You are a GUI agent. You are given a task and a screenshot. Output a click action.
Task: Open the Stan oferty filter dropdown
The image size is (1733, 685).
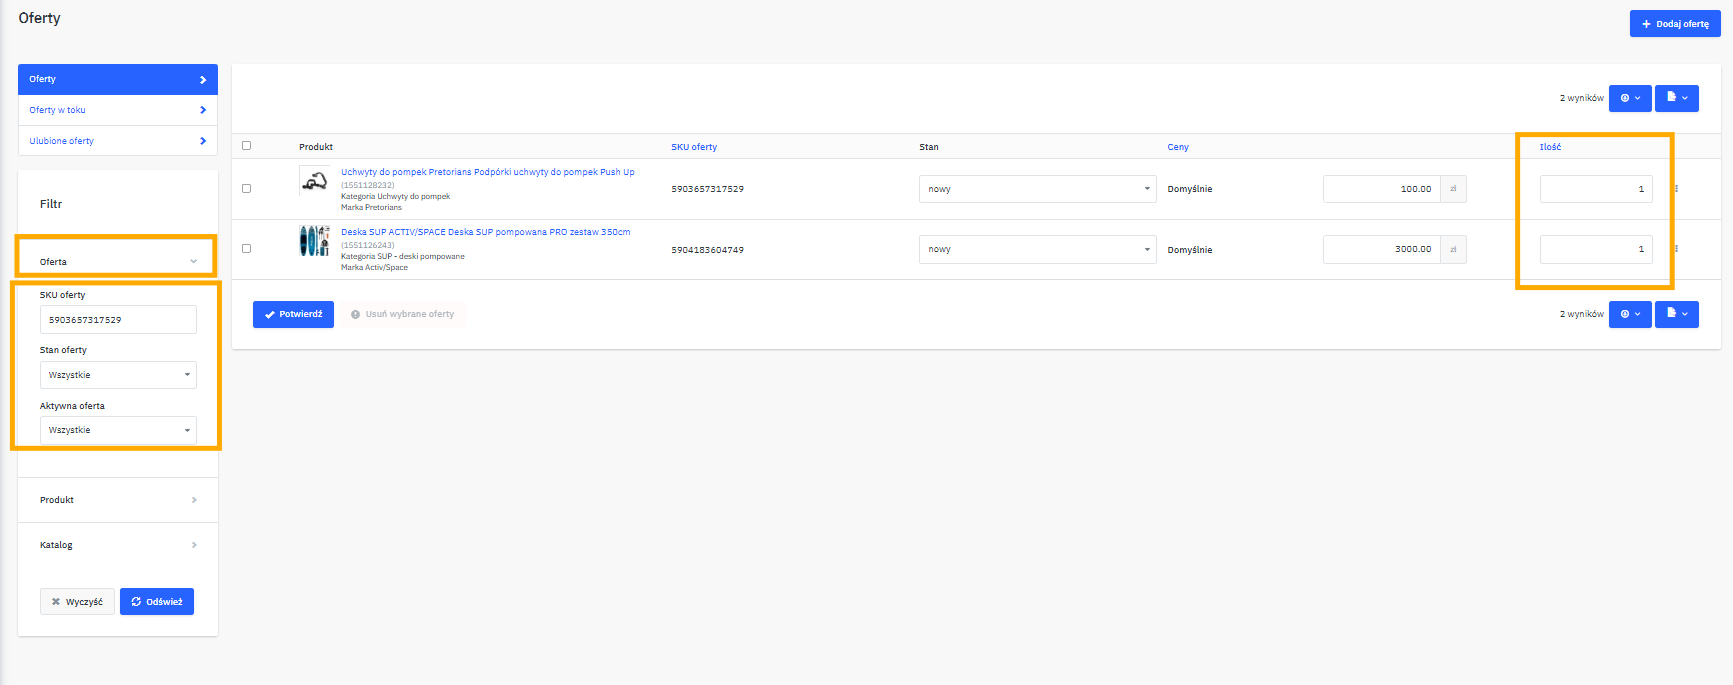pyautogui.click(x=118, y=375)
